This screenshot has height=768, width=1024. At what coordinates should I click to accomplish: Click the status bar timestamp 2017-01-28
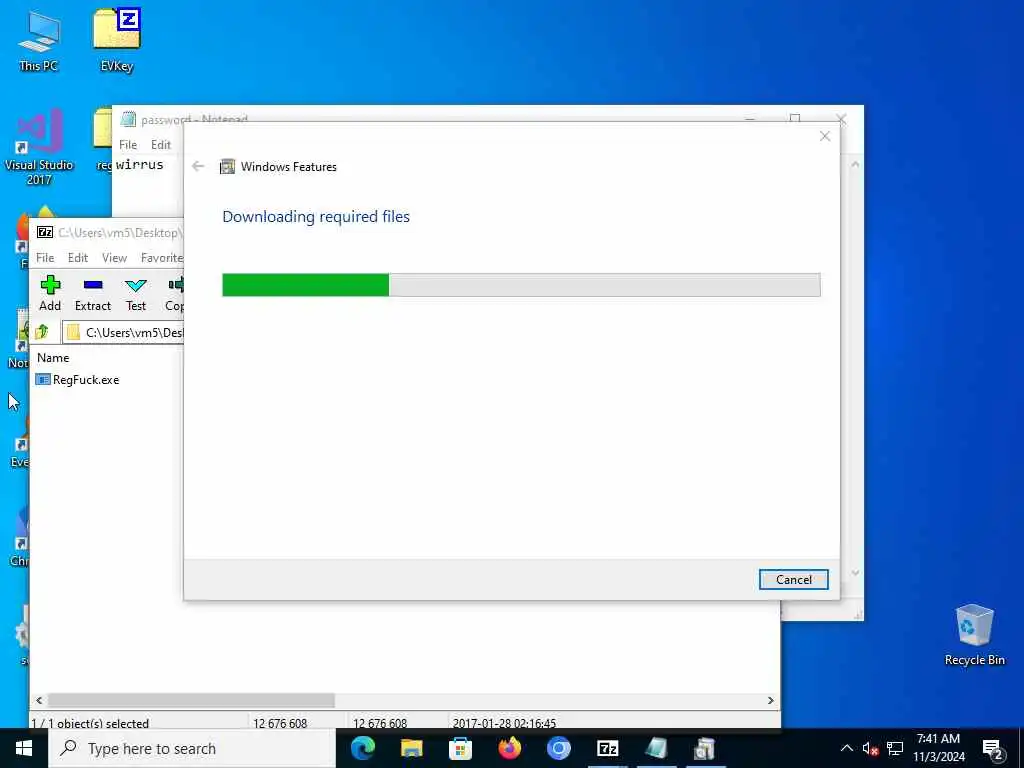click(504, 723)
